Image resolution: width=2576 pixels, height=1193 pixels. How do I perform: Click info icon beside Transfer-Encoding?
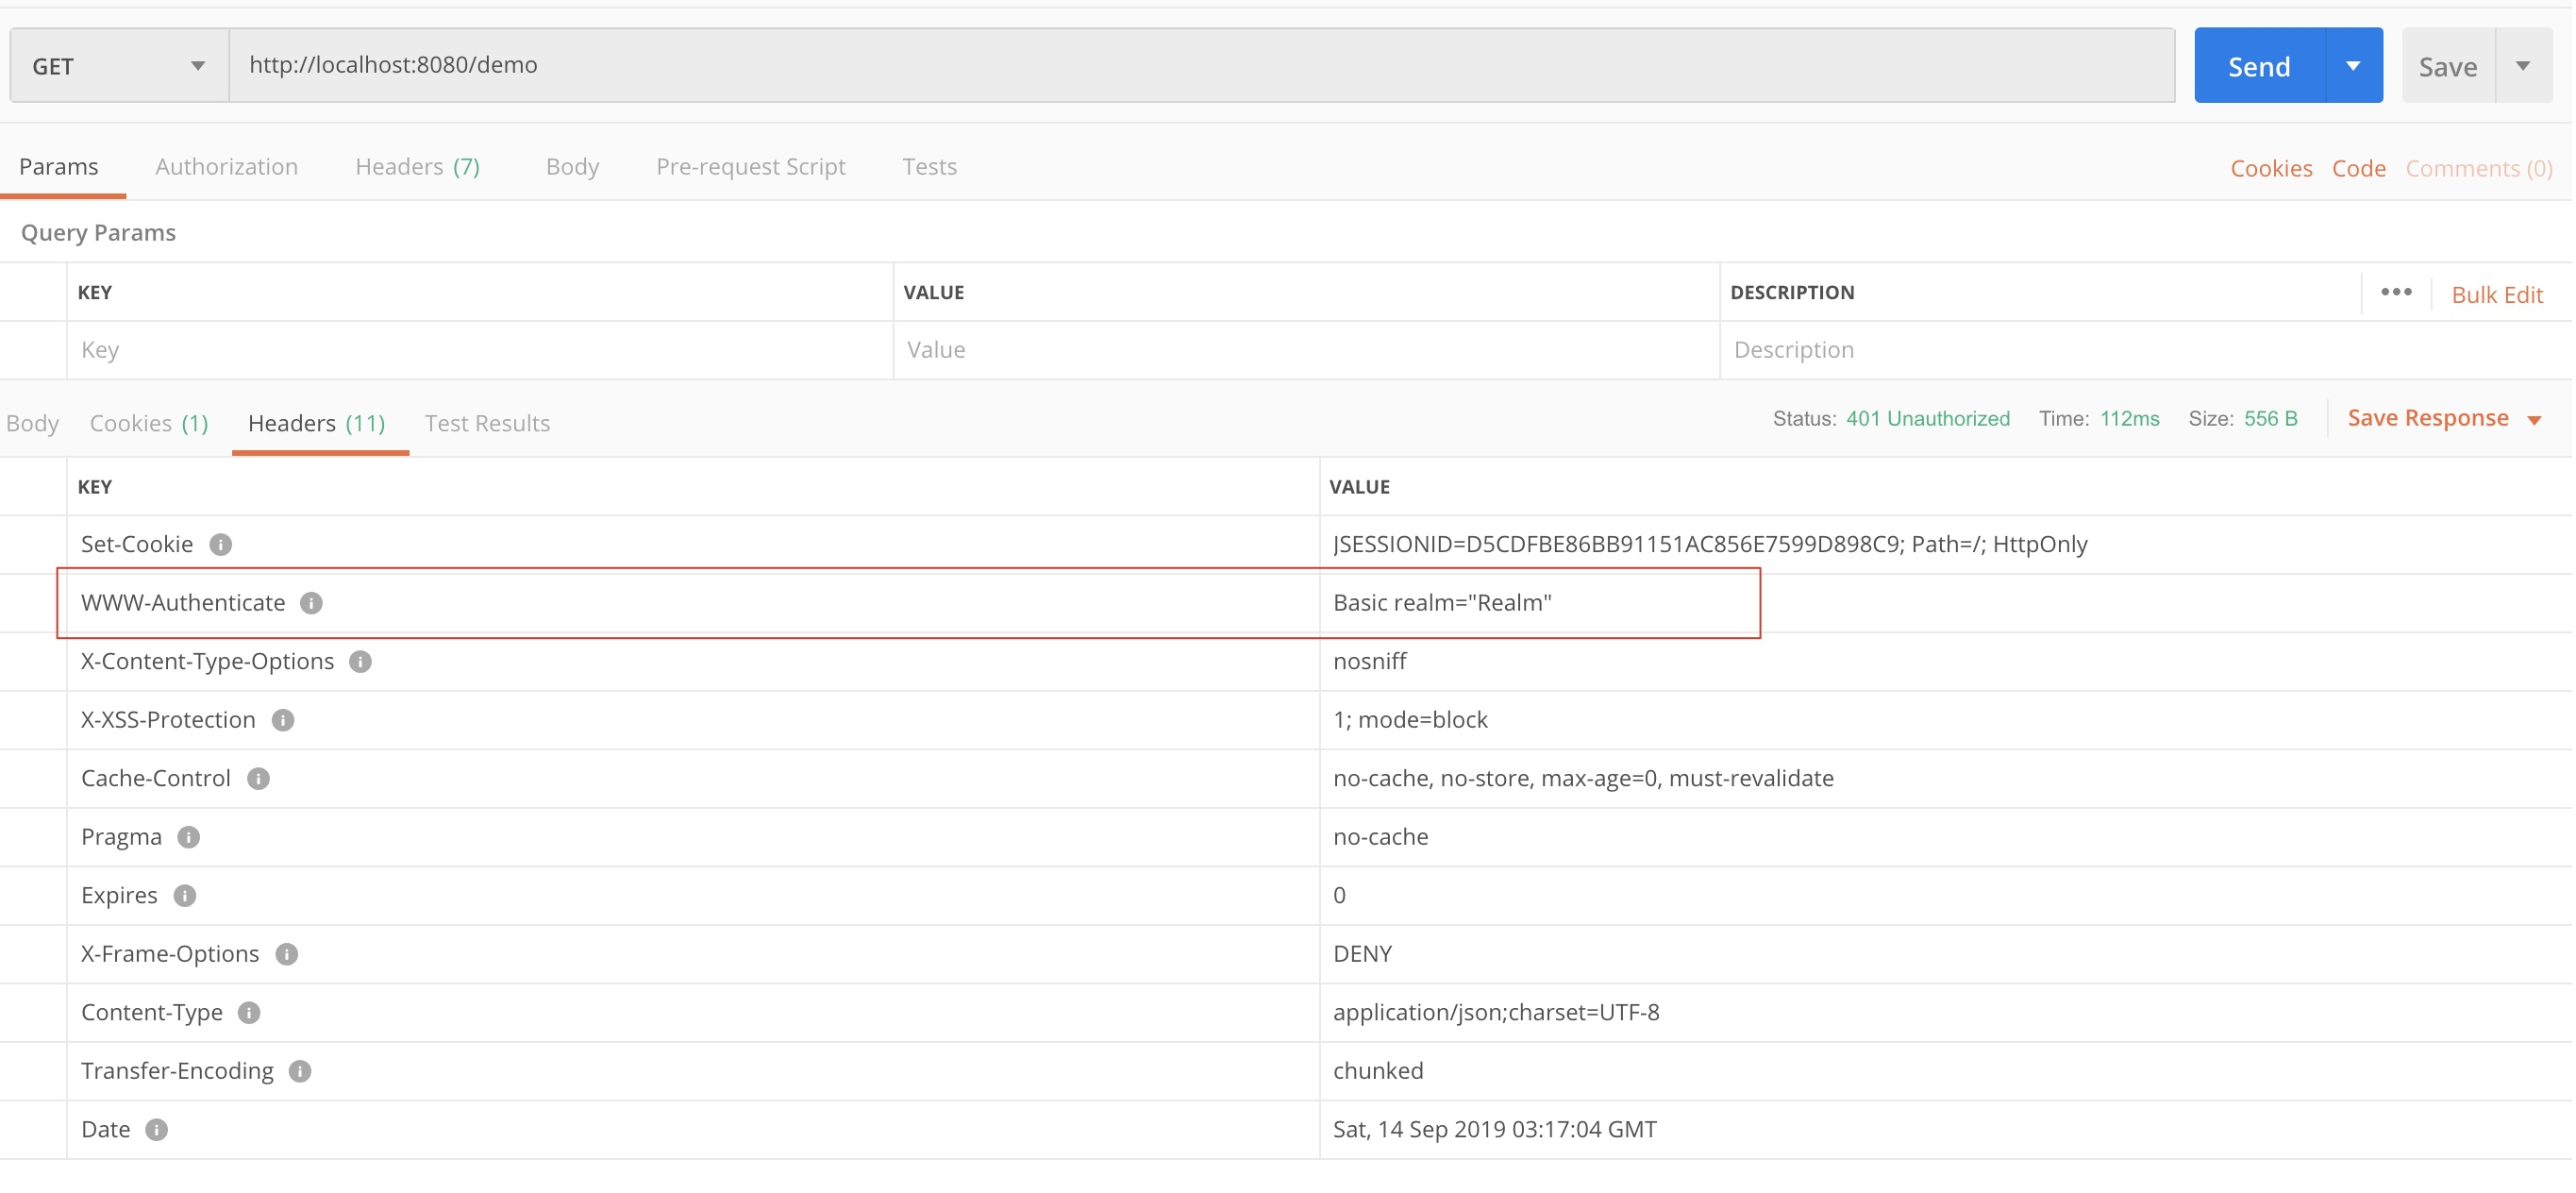pos(300,1071)
